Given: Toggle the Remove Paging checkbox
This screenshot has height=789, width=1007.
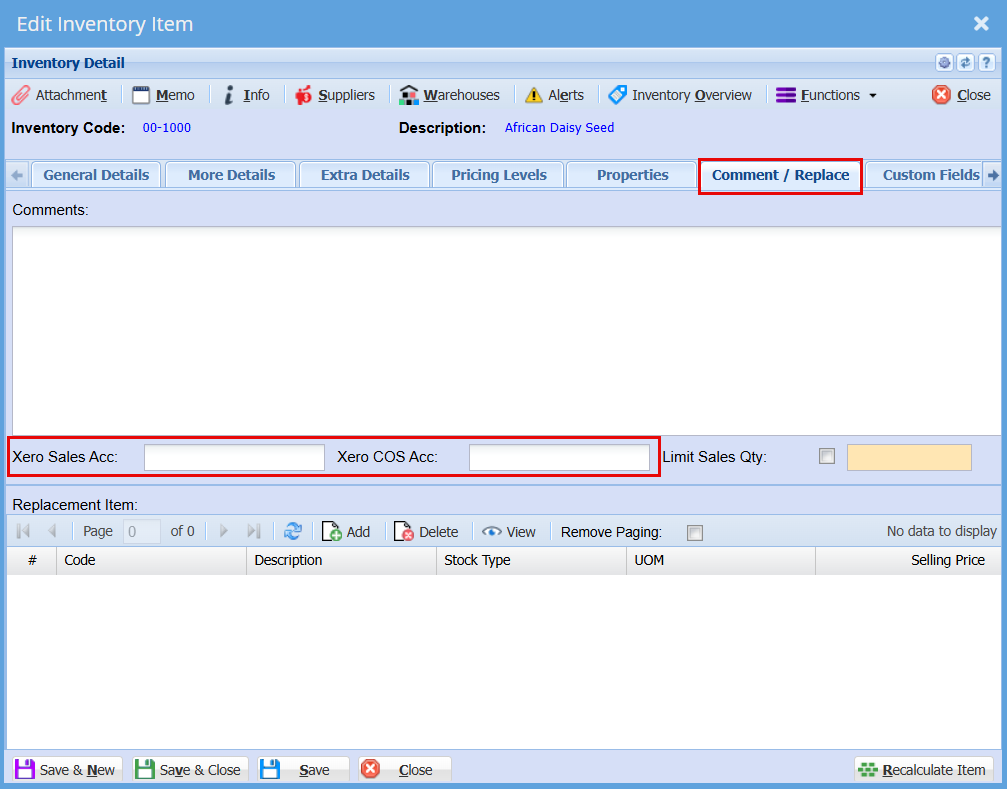Looking at the screenshot, I should point(695,533).
